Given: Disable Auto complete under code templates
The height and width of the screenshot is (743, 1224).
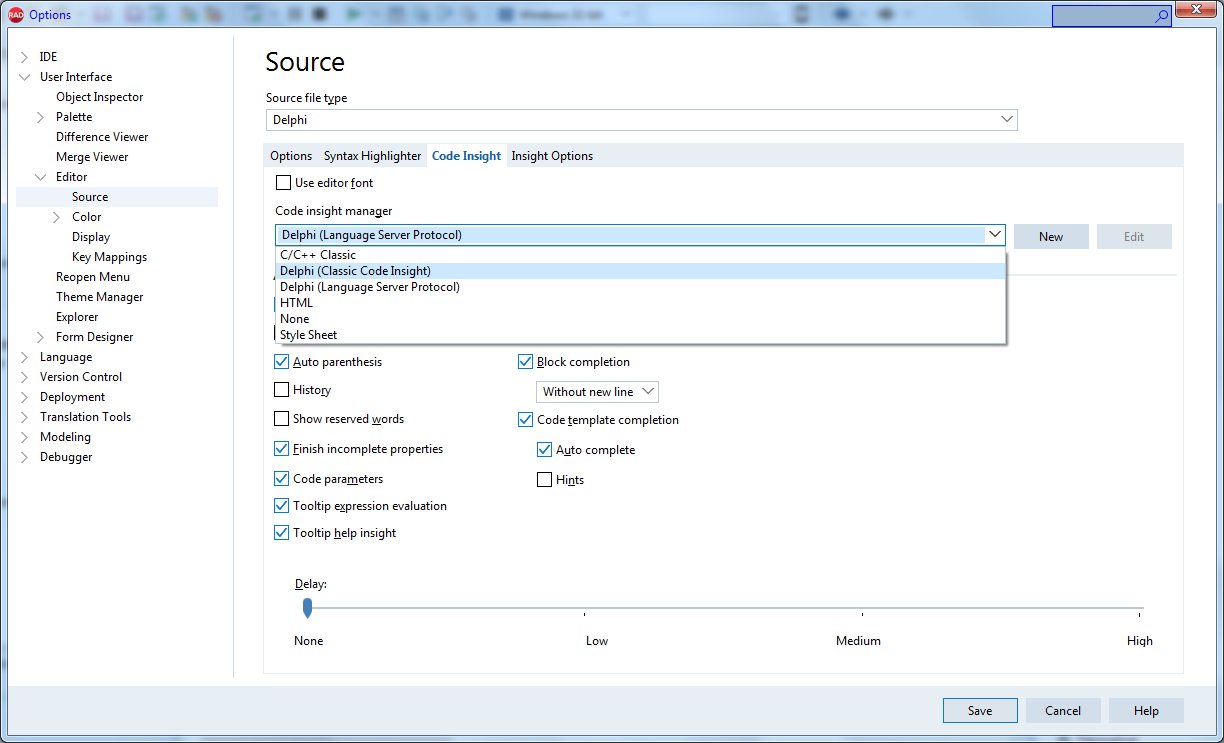Looking at the screenshot, I should (545, 450).
